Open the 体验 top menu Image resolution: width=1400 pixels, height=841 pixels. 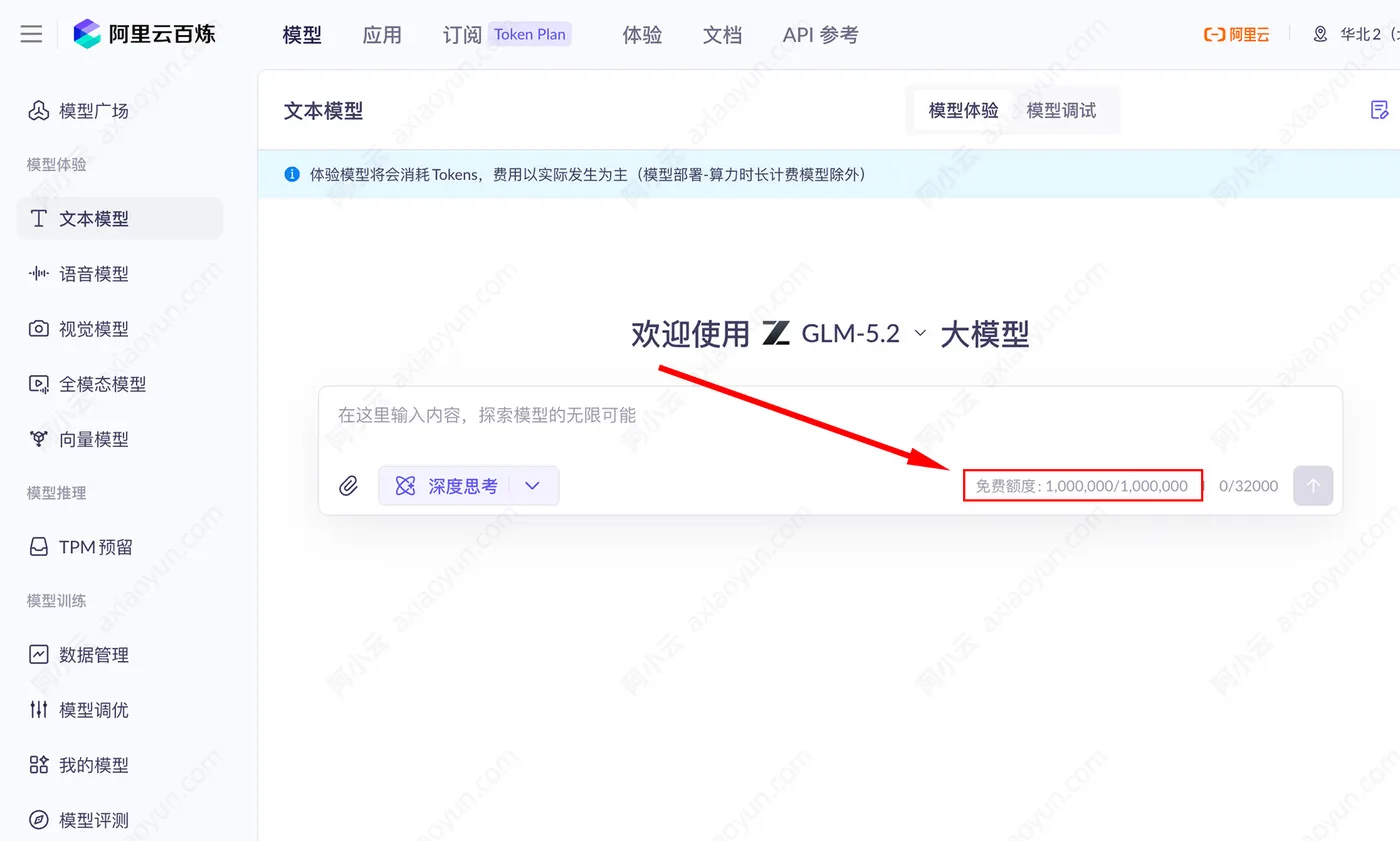point(642,35)
